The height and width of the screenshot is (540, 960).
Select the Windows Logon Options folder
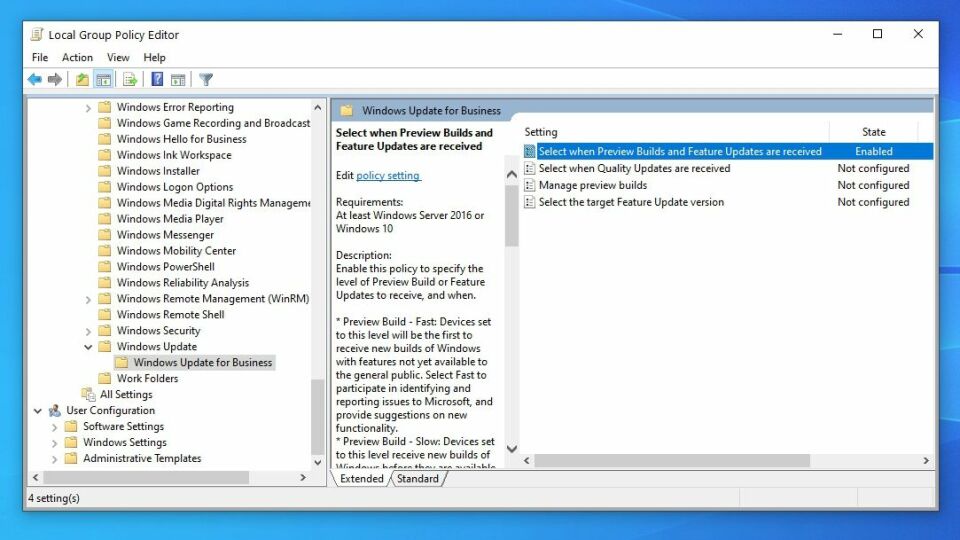tap(174, 187)
